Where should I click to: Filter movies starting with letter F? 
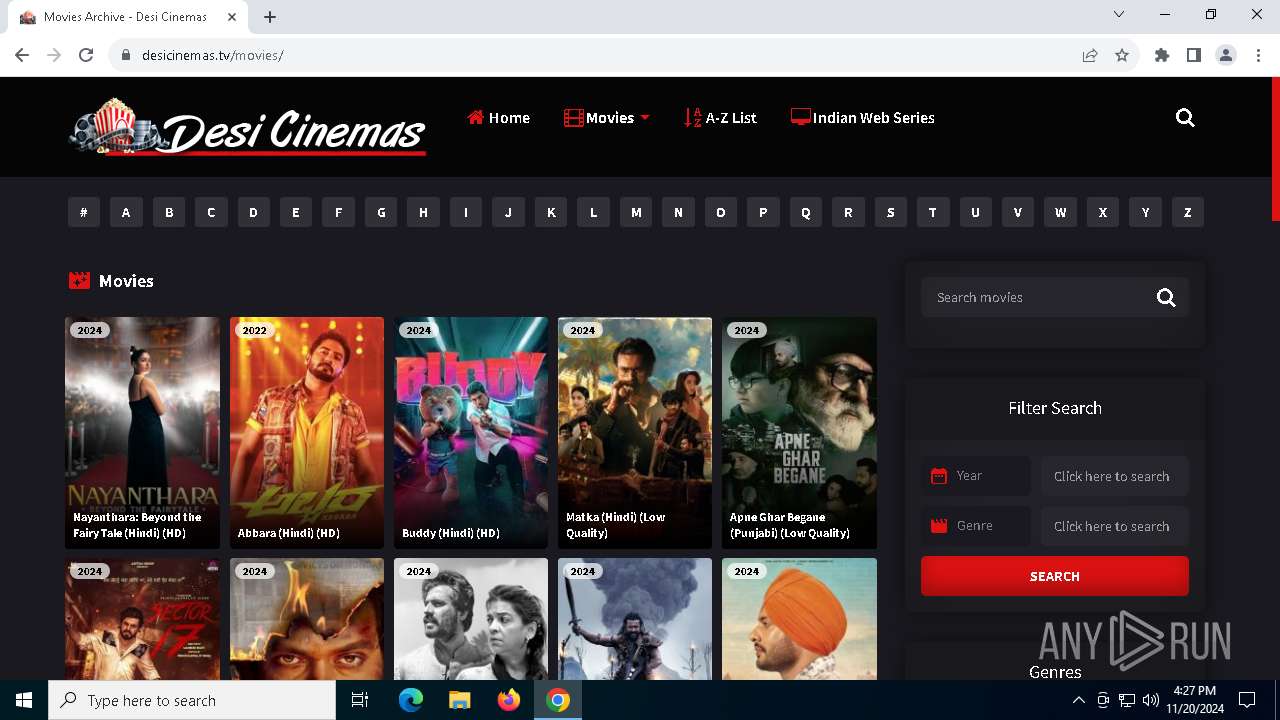(x=339, y=212)
